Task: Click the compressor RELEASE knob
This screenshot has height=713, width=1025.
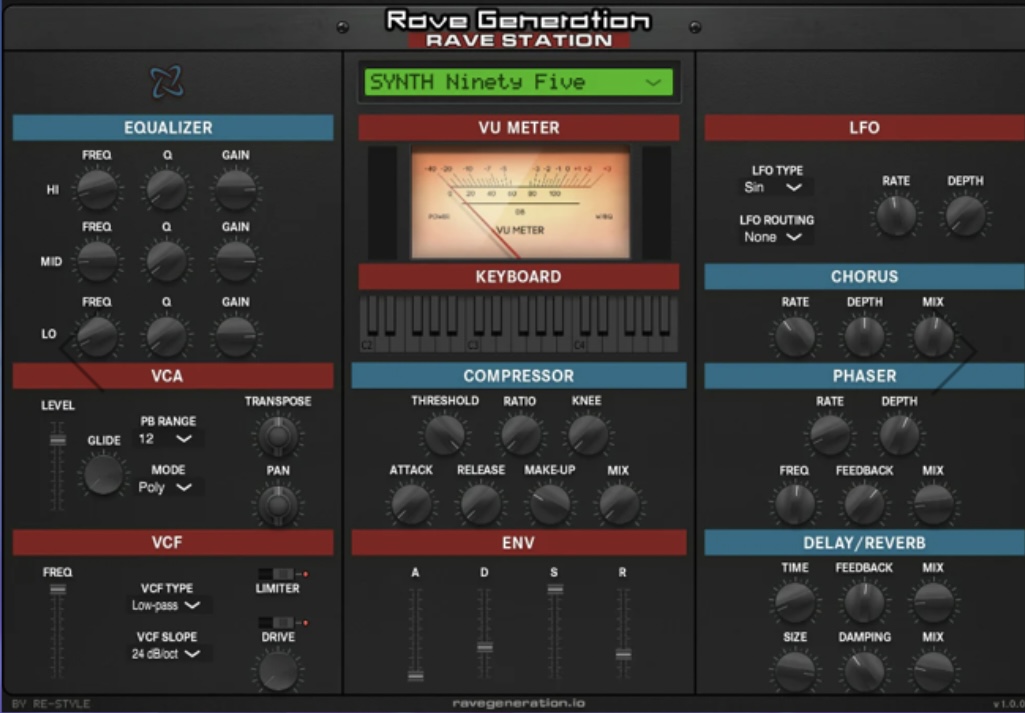Action: point(480,504)
